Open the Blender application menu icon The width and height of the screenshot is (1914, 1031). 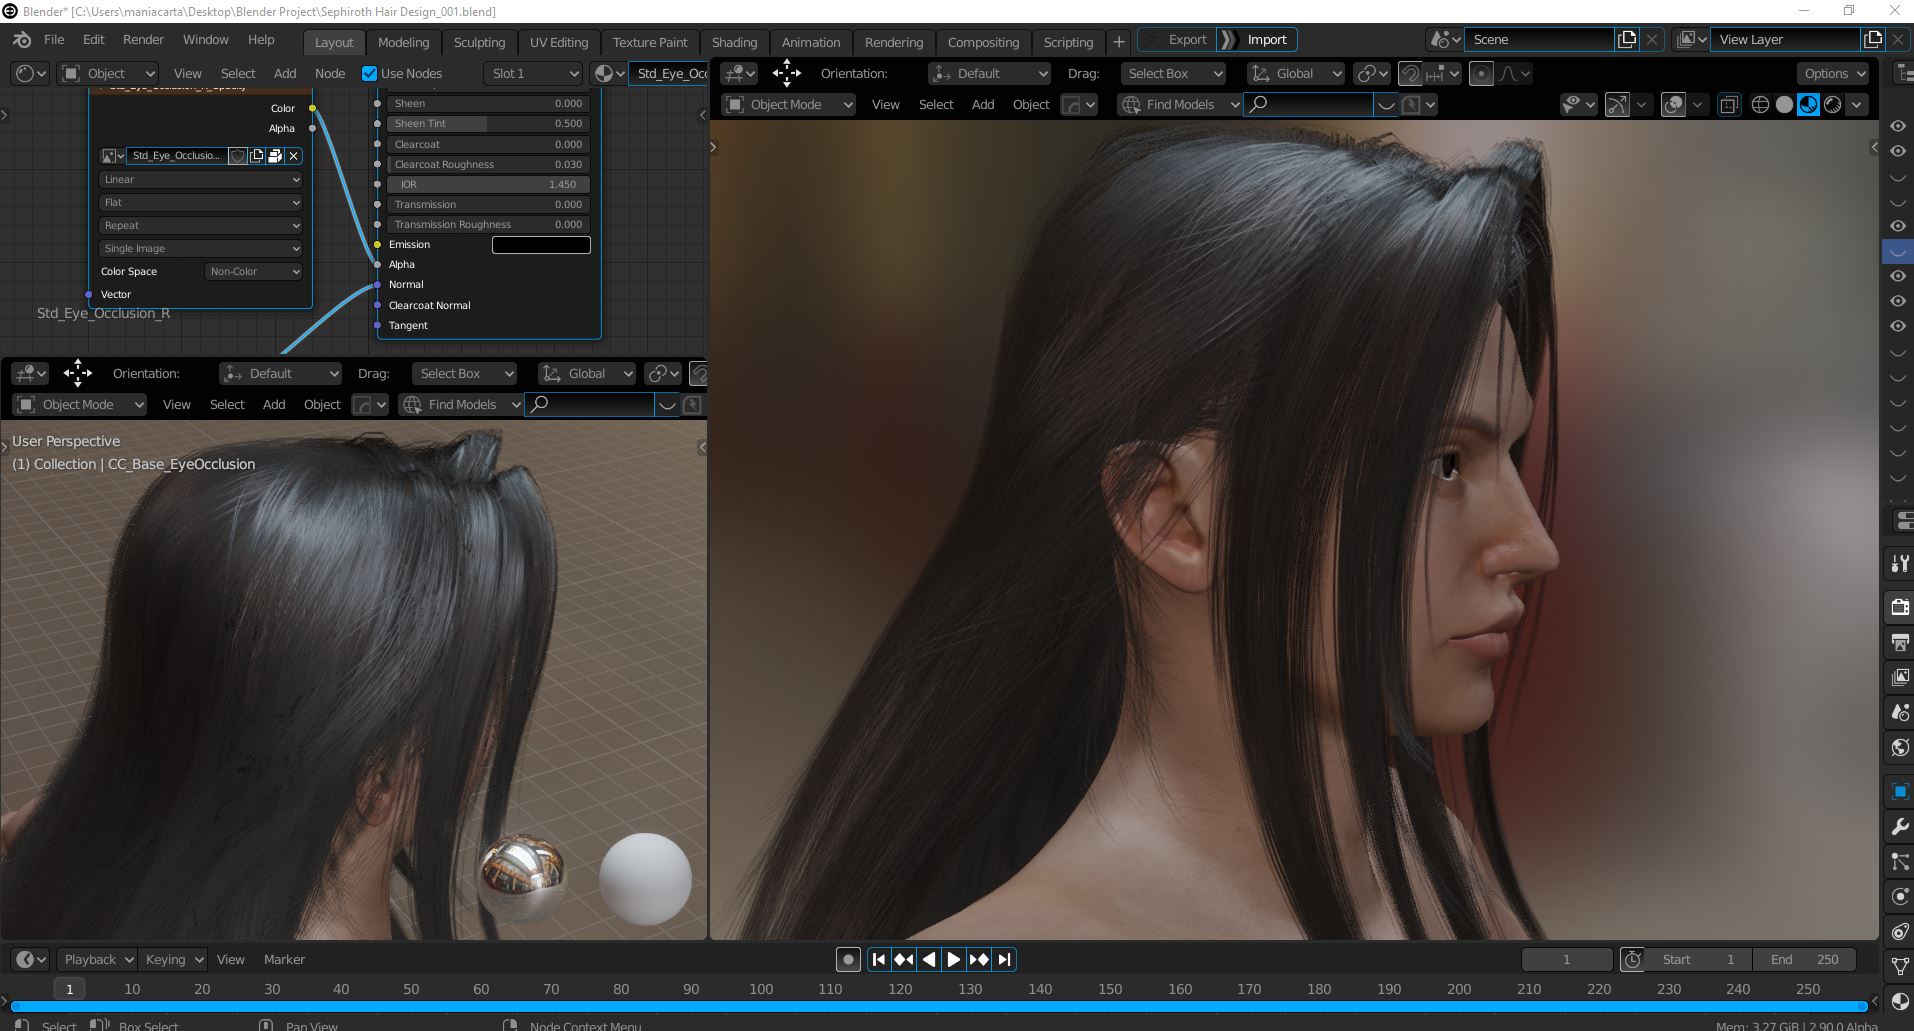(x=22, y=40)
